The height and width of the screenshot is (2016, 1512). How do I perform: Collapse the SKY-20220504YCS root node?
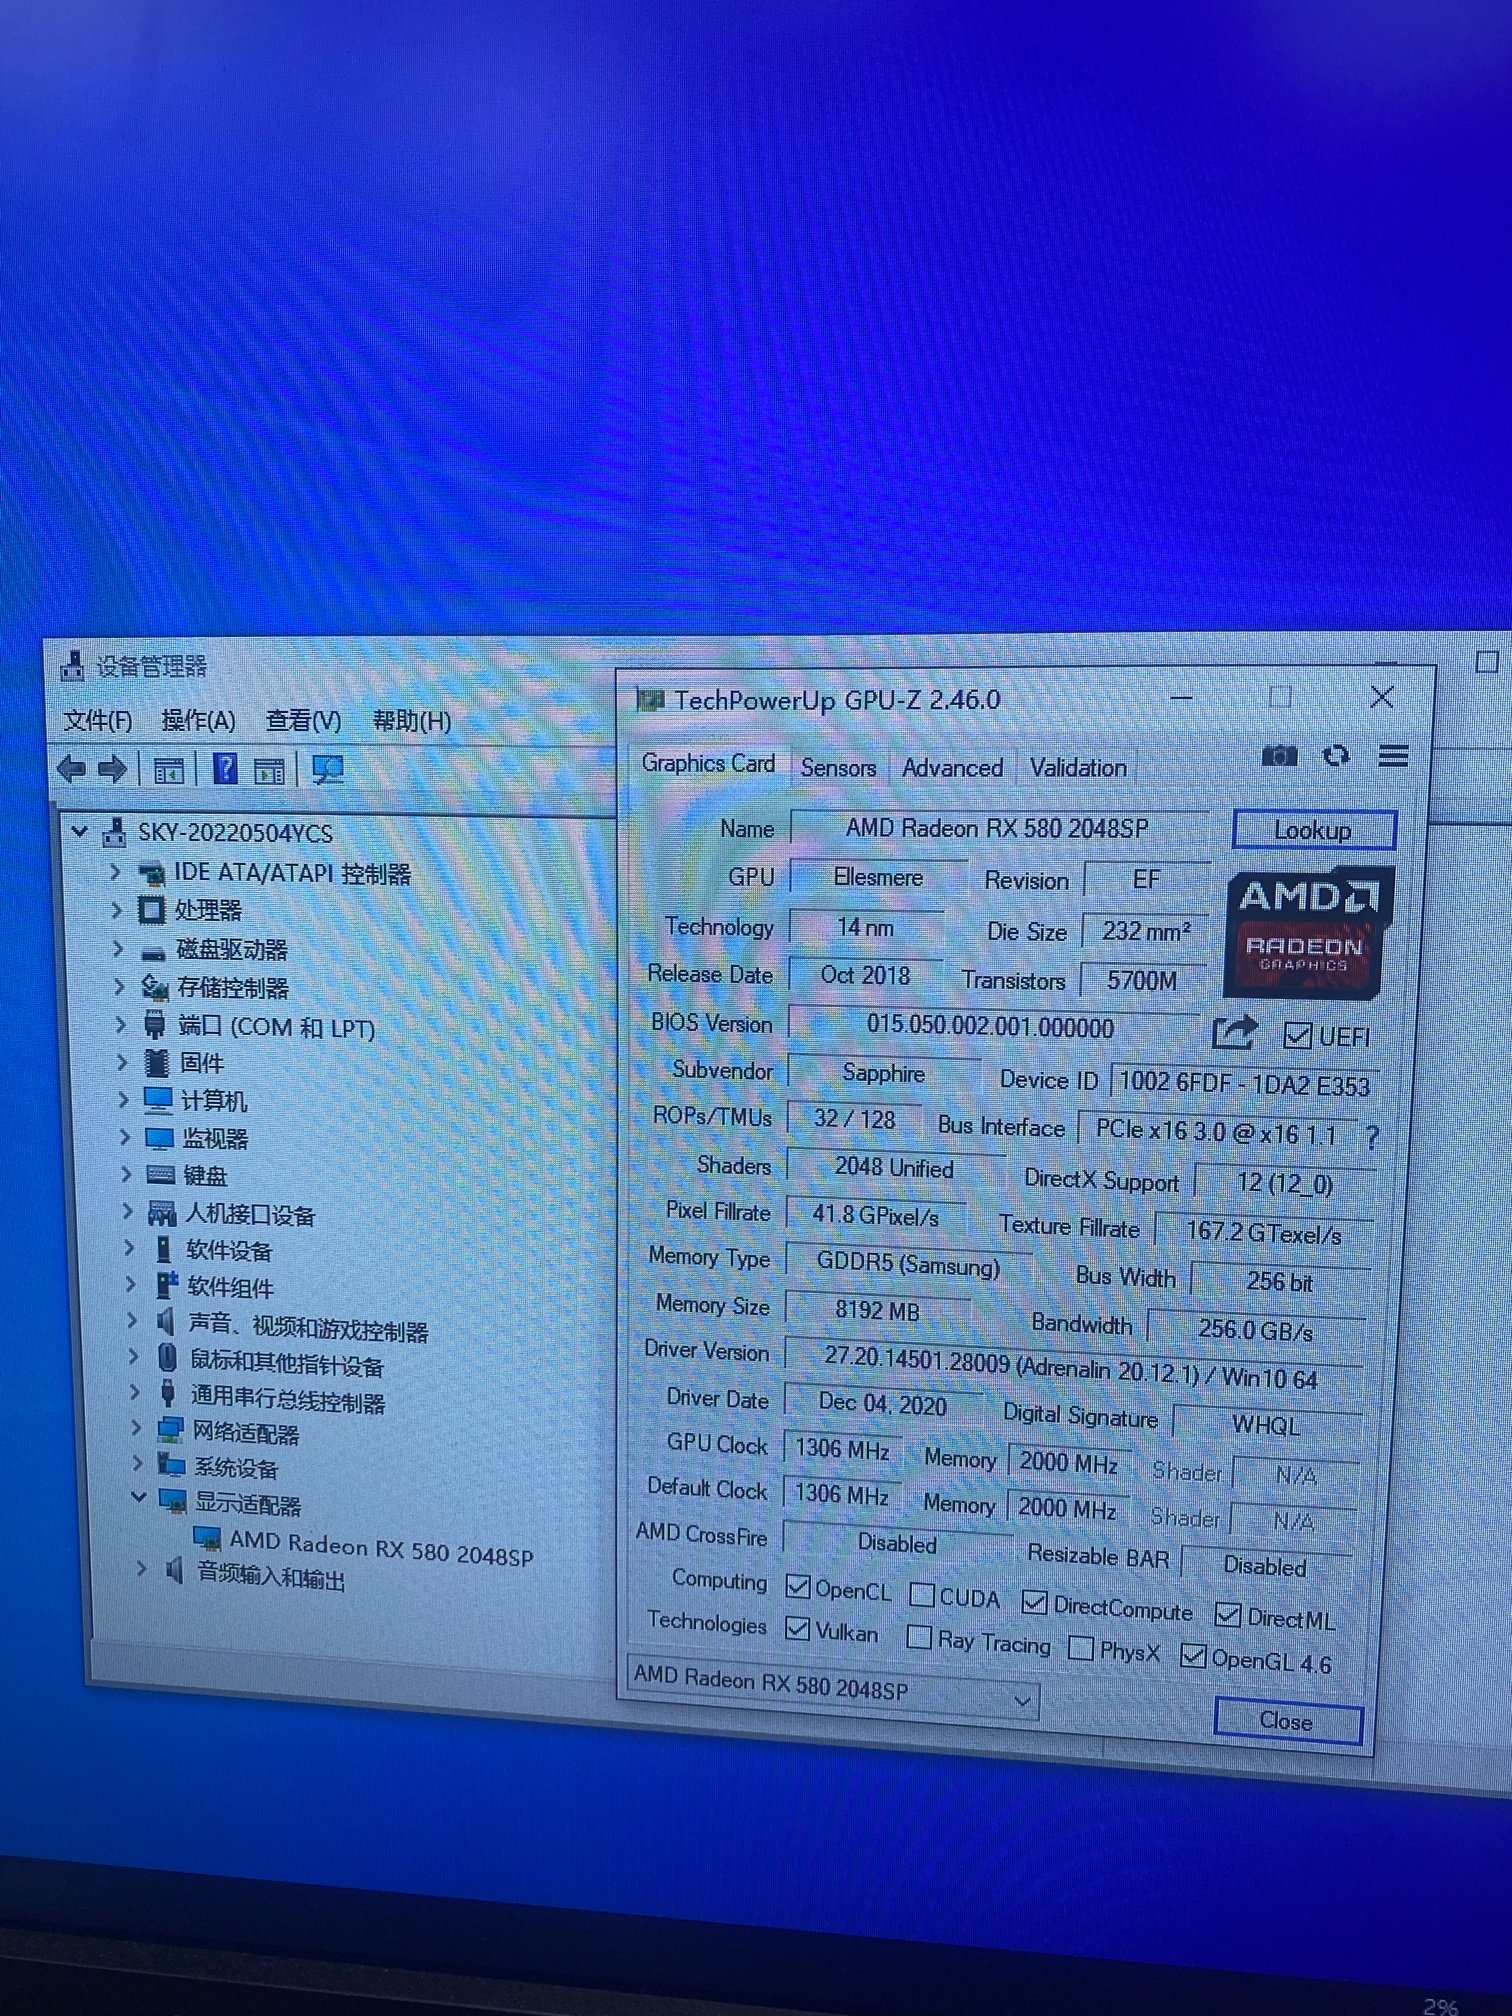click(80, 830)
